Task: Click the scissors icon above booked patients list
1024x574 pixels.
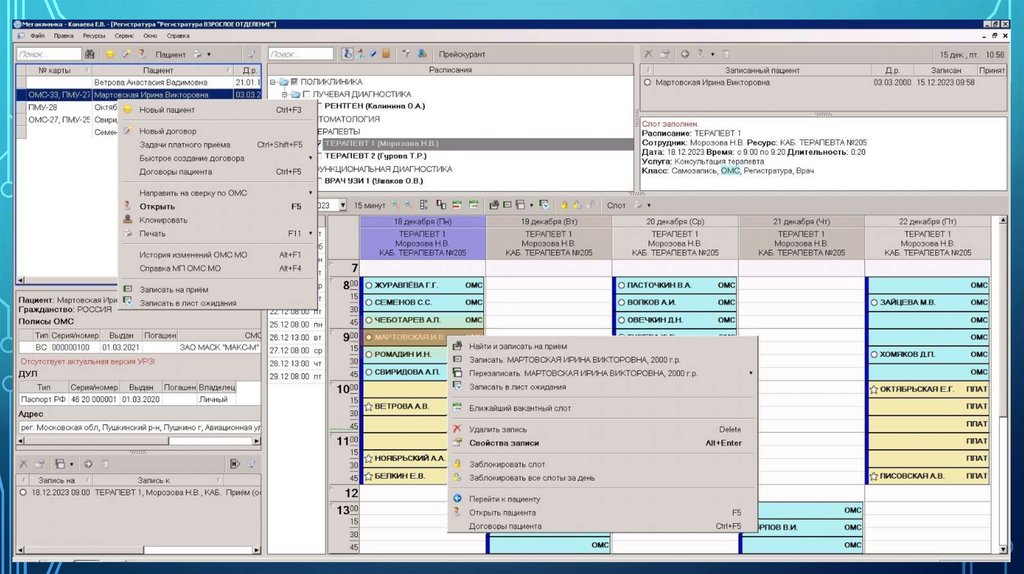Action: (649, 54)
